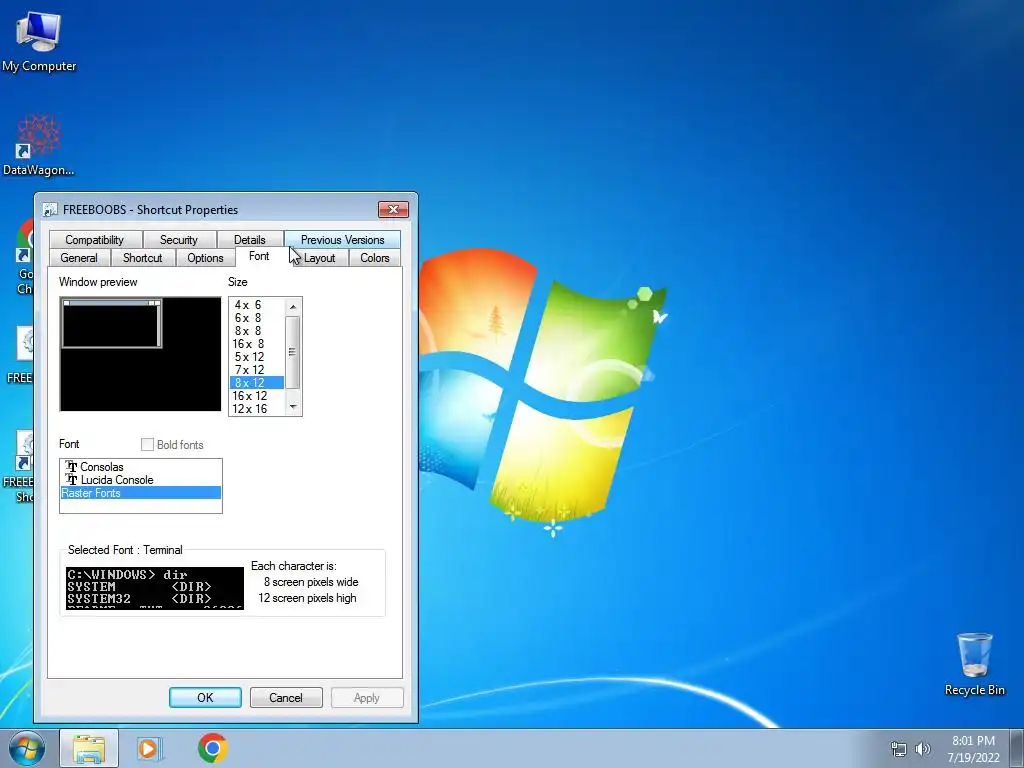Launch Windows Media Player from taskbar

coord(149,748)
